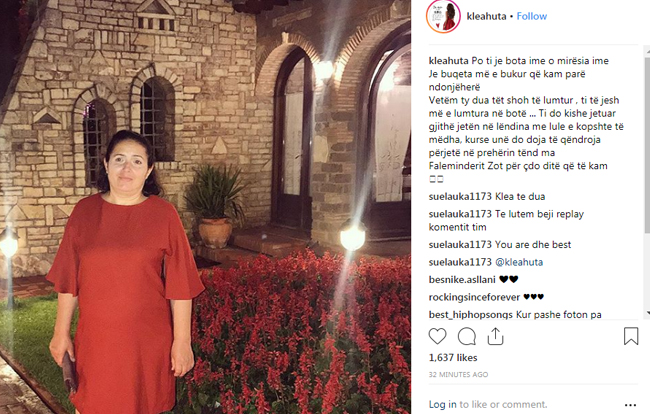Viewport: 650px width, 414px height.
Task: Open suelauka1173 profile from 'Klea te dua' comment
Action: (460, 196)
